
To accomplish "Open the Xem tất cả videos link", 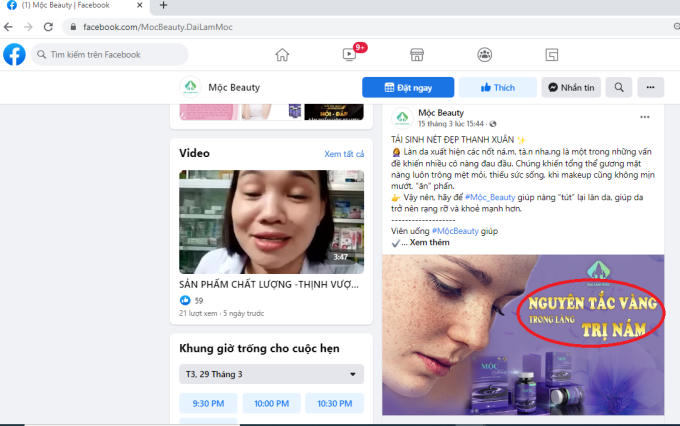I will click(x=344, y=154).
